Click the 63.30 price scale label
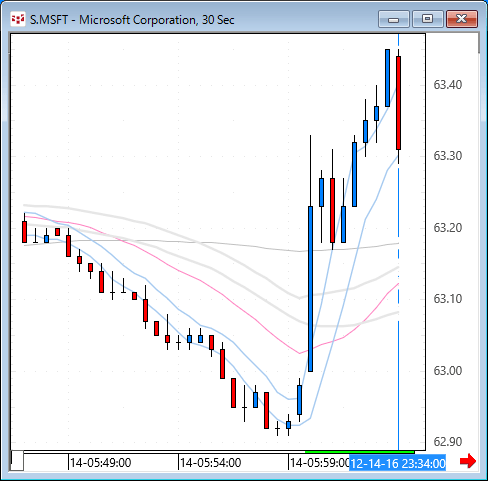Viewport: 488px width, 481px height. pos(448,156)
